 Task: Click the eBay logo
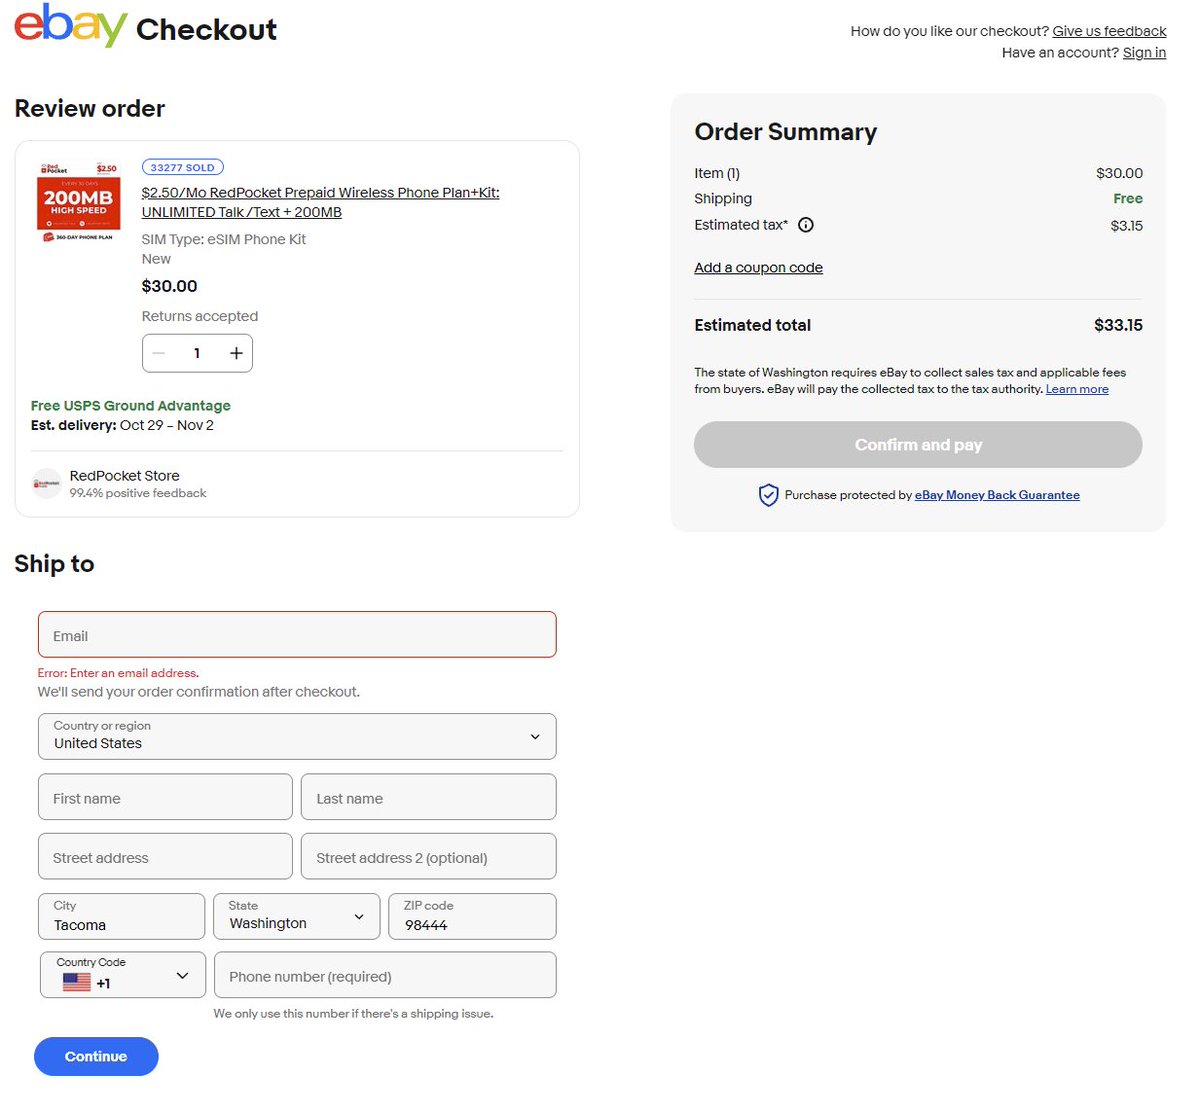point(71,25)
